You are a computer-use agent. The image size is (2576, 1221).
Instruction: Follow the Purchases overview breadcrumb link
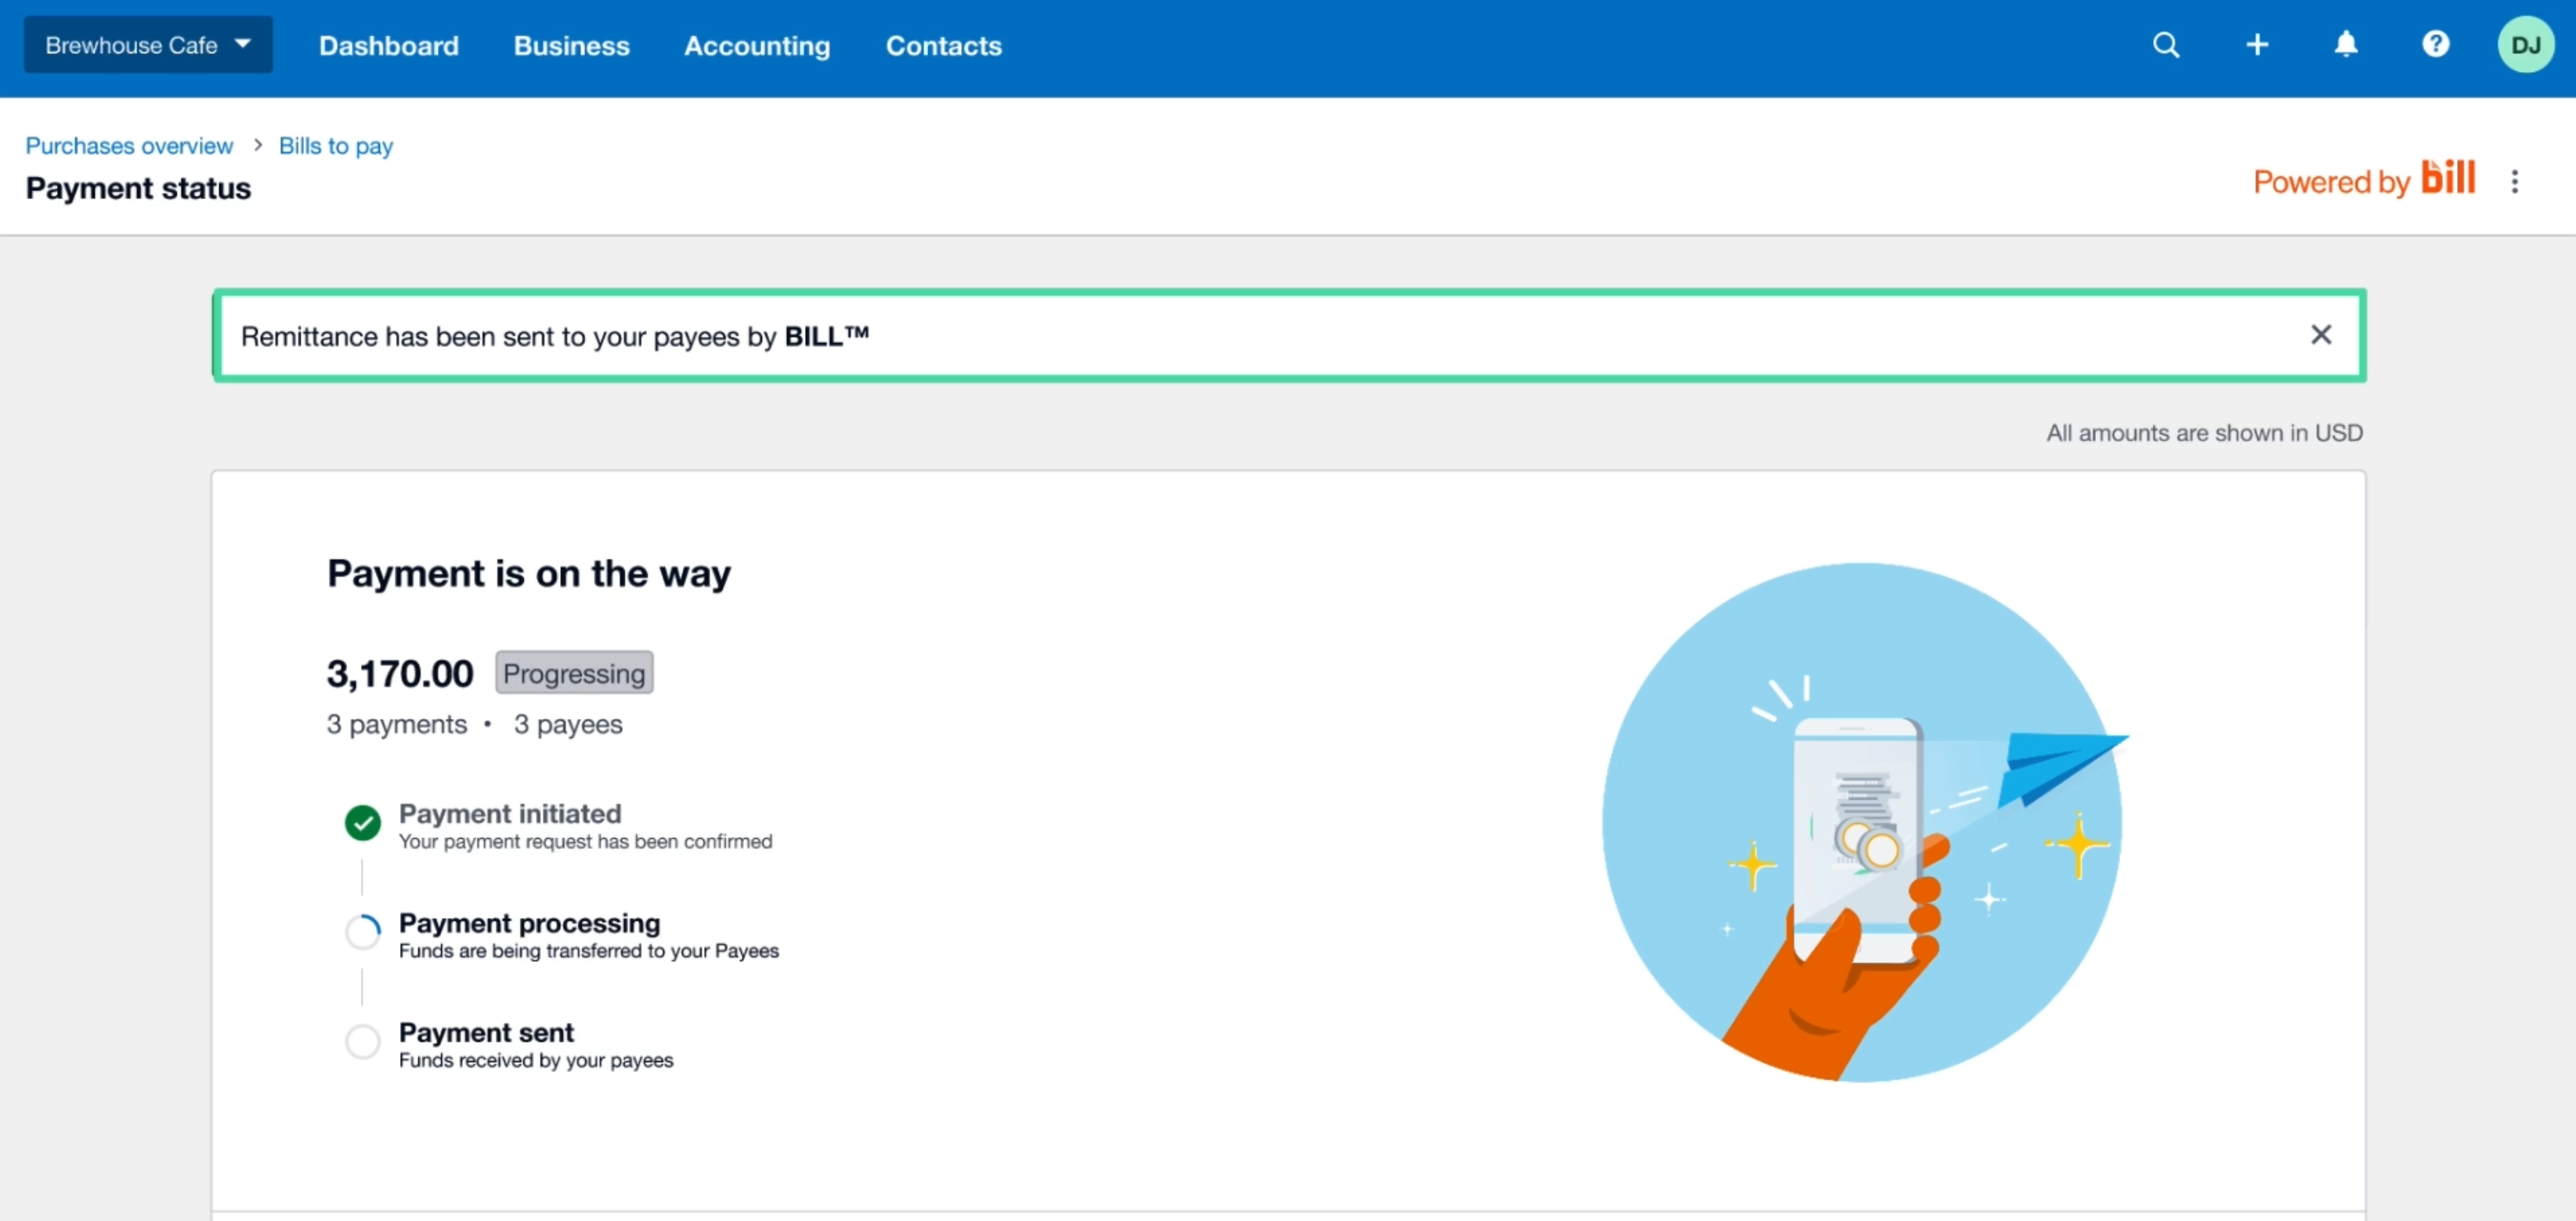click(129, 146)
